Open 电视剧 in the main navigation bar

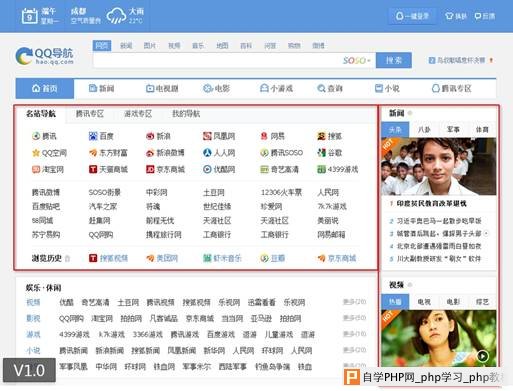162,88
